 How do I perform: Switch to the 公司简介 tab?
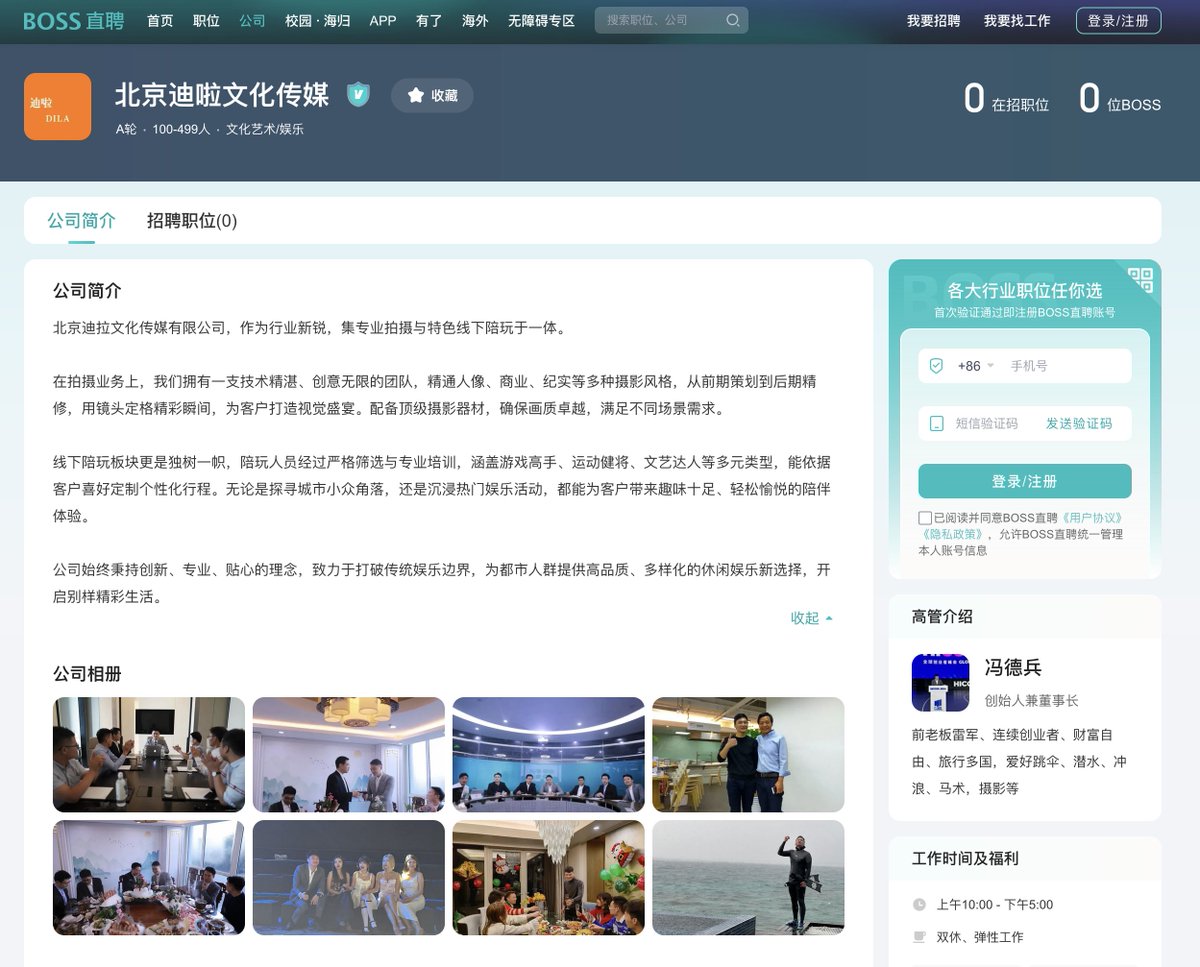tap(82, 221)
